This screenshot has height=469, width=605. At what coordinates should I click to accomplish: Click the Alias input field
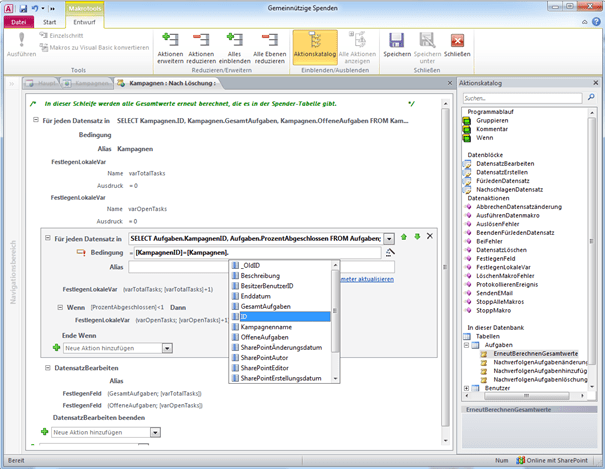(262, 267)
